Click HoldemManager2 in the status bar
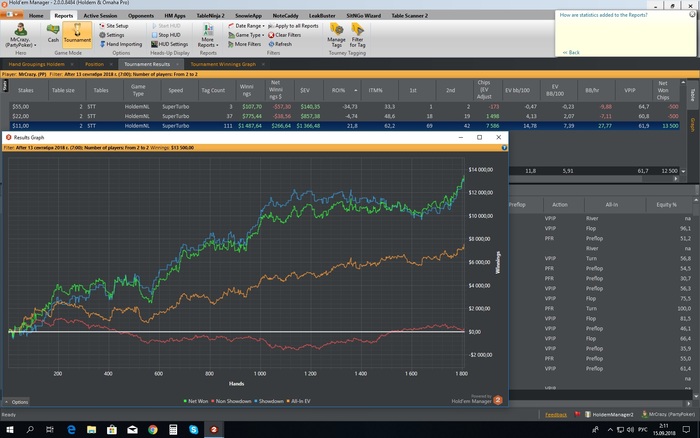700x438 pixels. (x=609, y=415)
